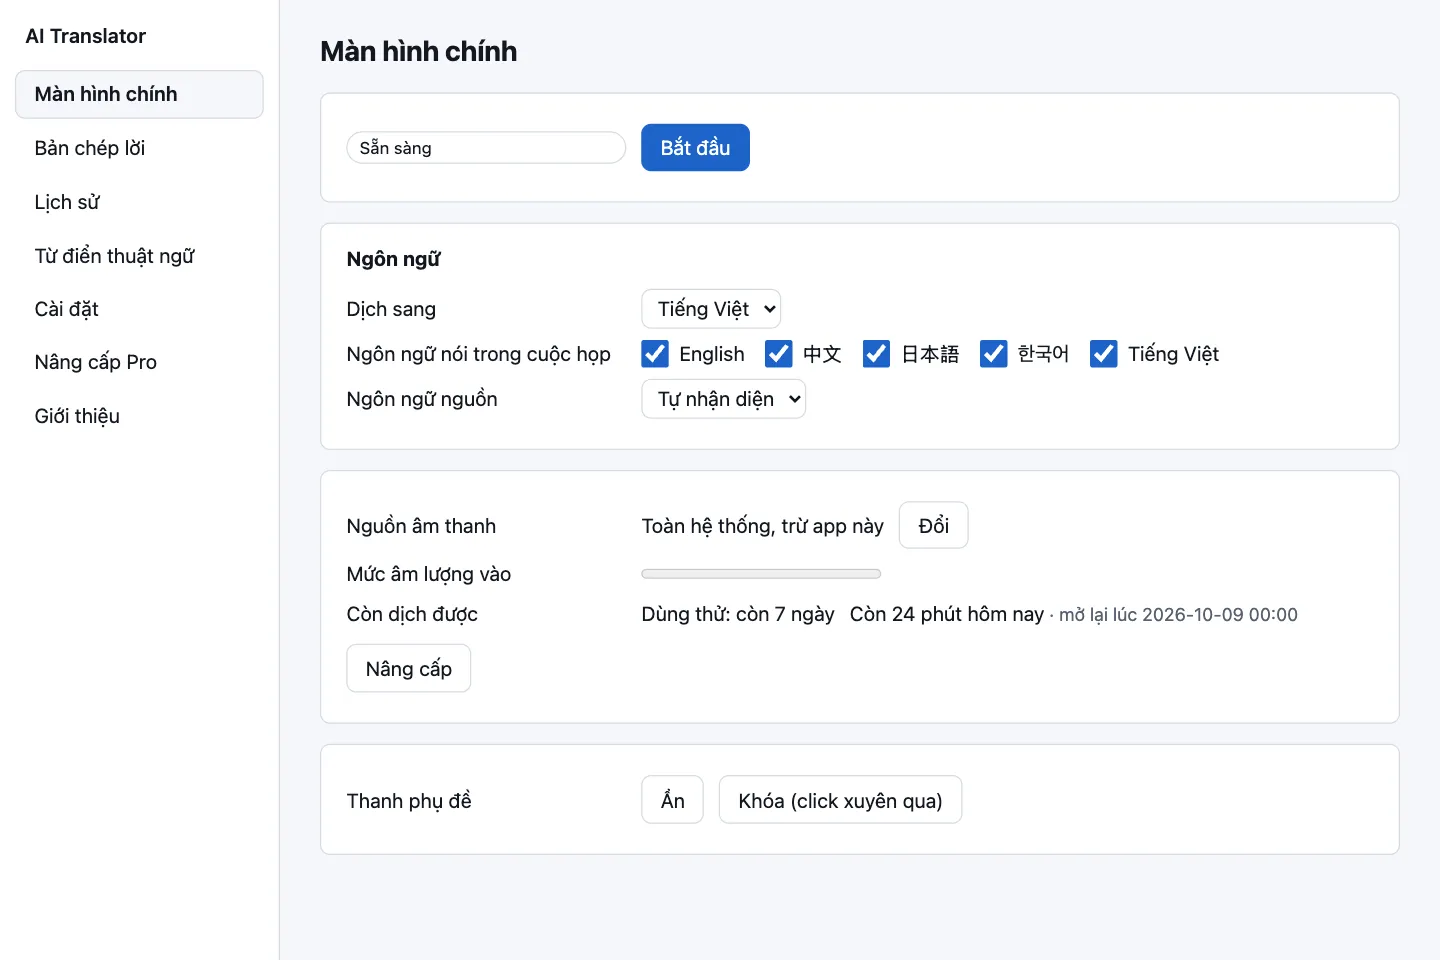Open the Dịch sang language dropdown
Screen dimensions: 1440x960
(711, 309)
